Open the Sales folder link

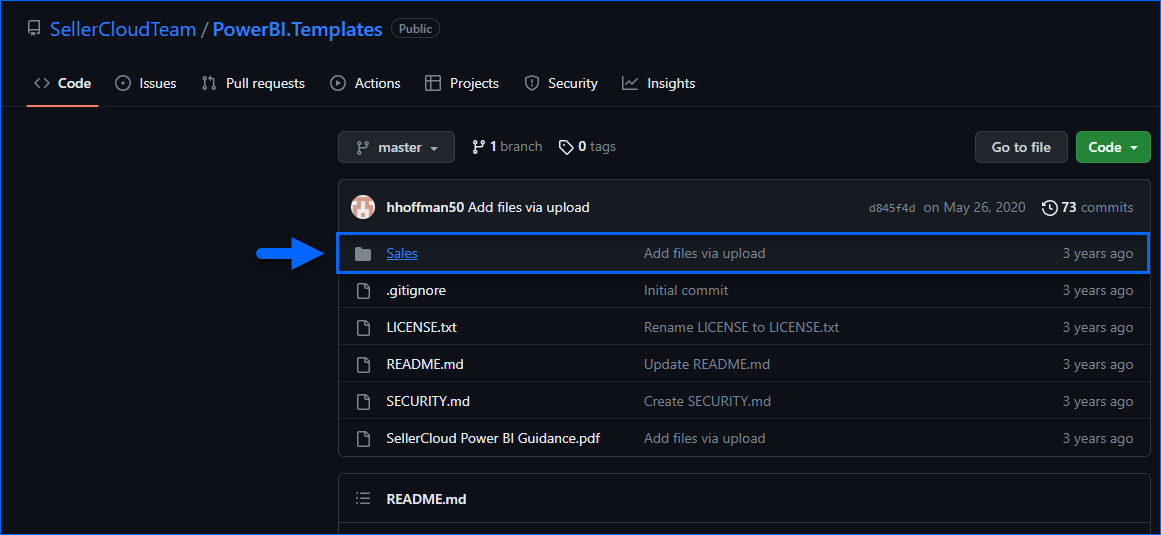click(402, 254)
